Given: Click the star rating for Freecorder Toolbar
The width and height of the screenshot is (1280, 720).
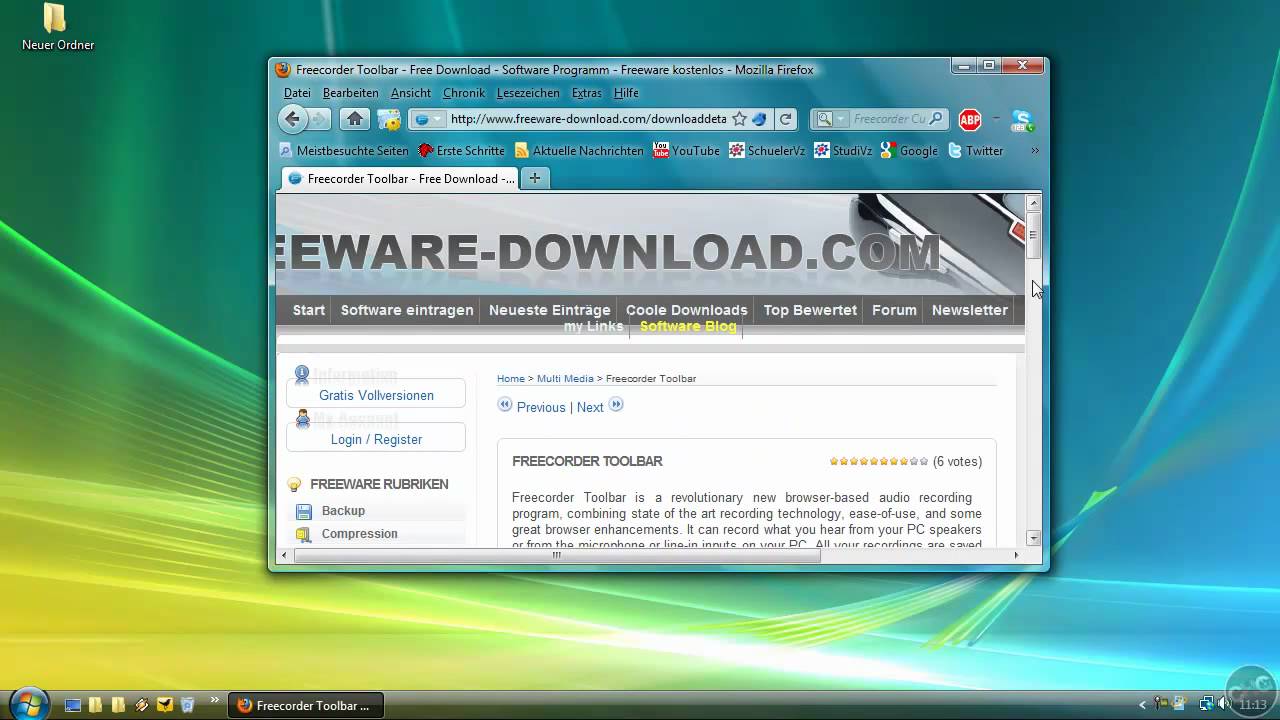Looking at the screenshot, I should (x=879, y=461).
